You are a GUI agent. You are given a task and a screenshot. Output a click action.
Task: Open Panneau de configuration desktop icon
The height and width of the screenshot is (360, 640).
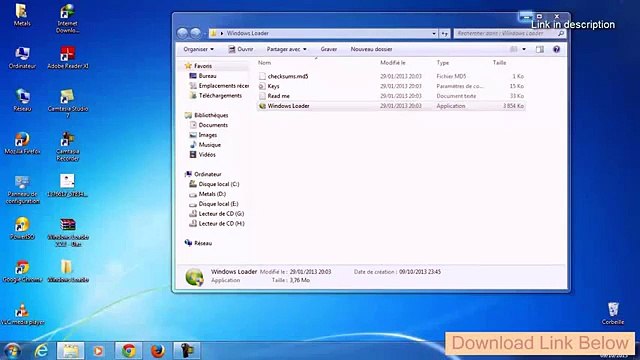pos(22,190)
